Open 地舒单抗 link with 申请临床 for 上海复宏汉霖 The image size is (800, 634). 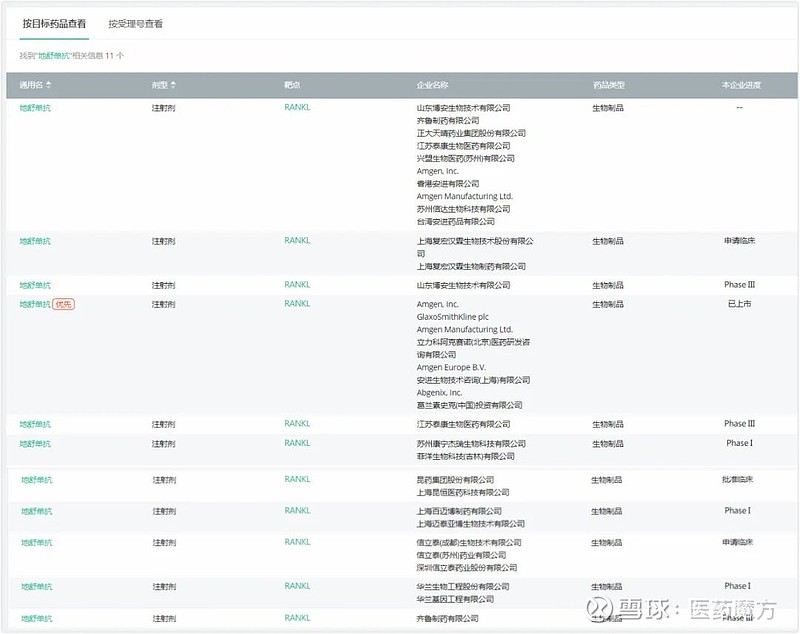(35, 241)
